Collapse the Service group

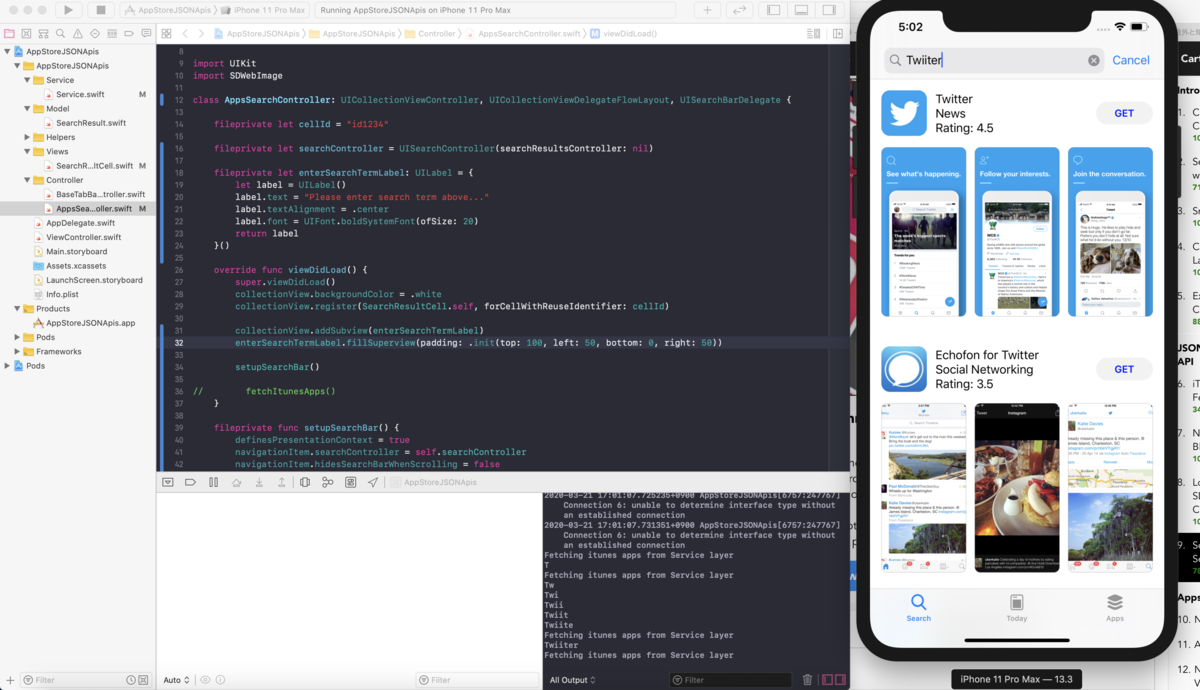point(27,80)
